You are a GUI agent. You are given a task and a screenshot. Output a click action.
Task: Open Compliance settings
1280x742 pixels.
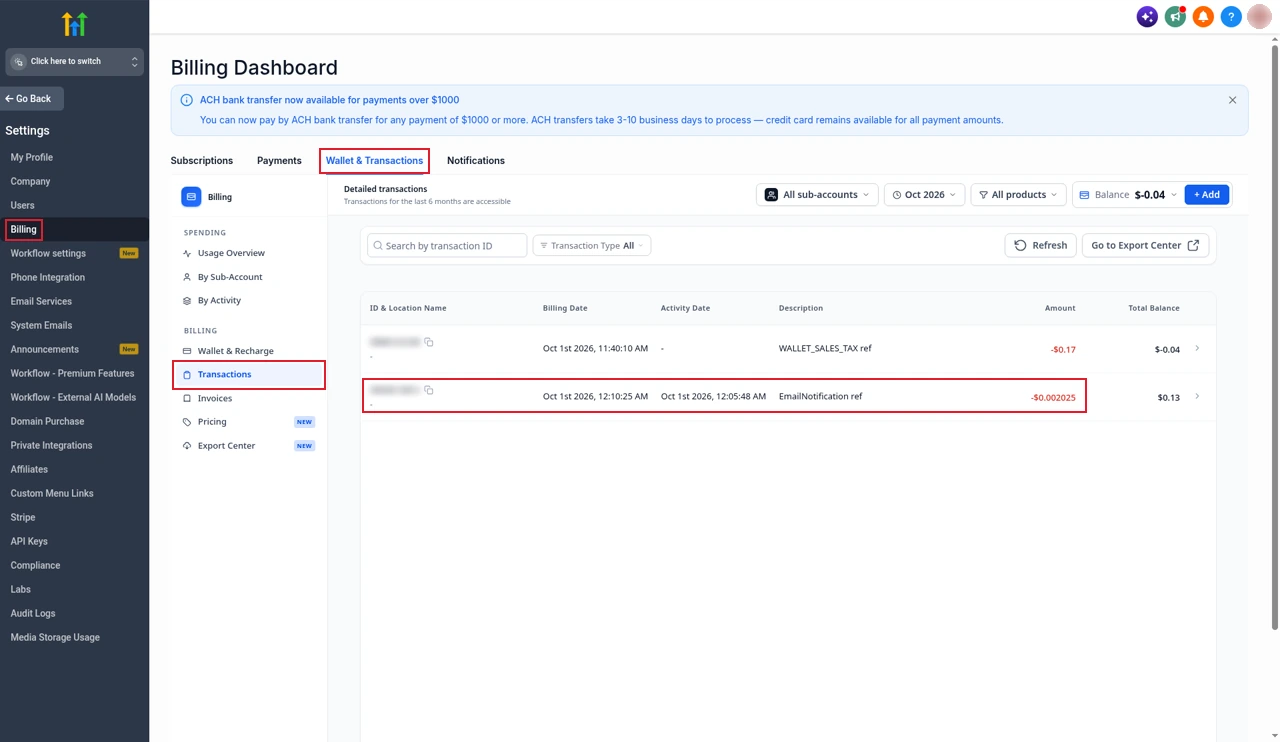point(35,565)
